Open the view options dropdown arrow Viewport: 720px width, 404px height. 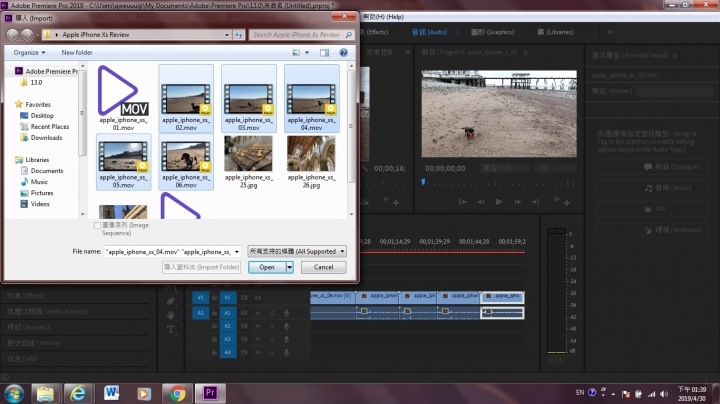[307, 53]
